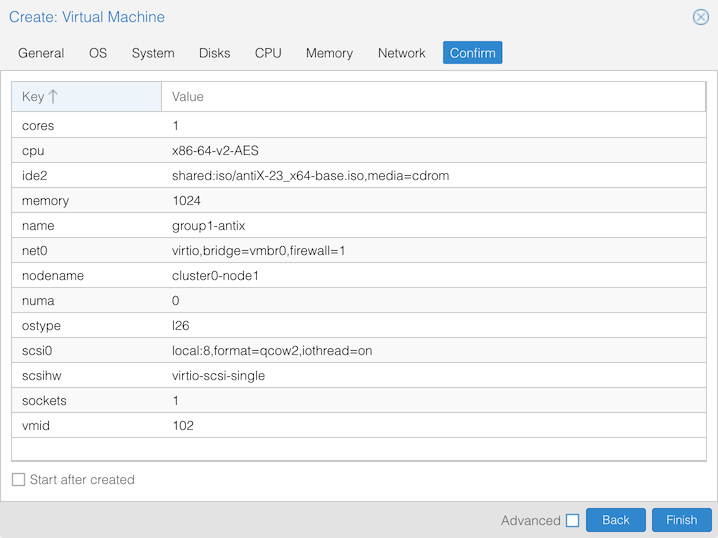Click the Back button
The image size is (718, 538).
pos(615,520)
